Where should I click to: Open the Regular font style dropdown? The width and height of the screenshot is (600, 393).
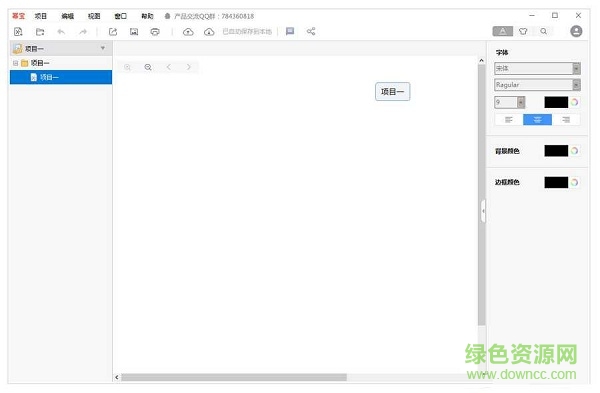tap(537, 85)
